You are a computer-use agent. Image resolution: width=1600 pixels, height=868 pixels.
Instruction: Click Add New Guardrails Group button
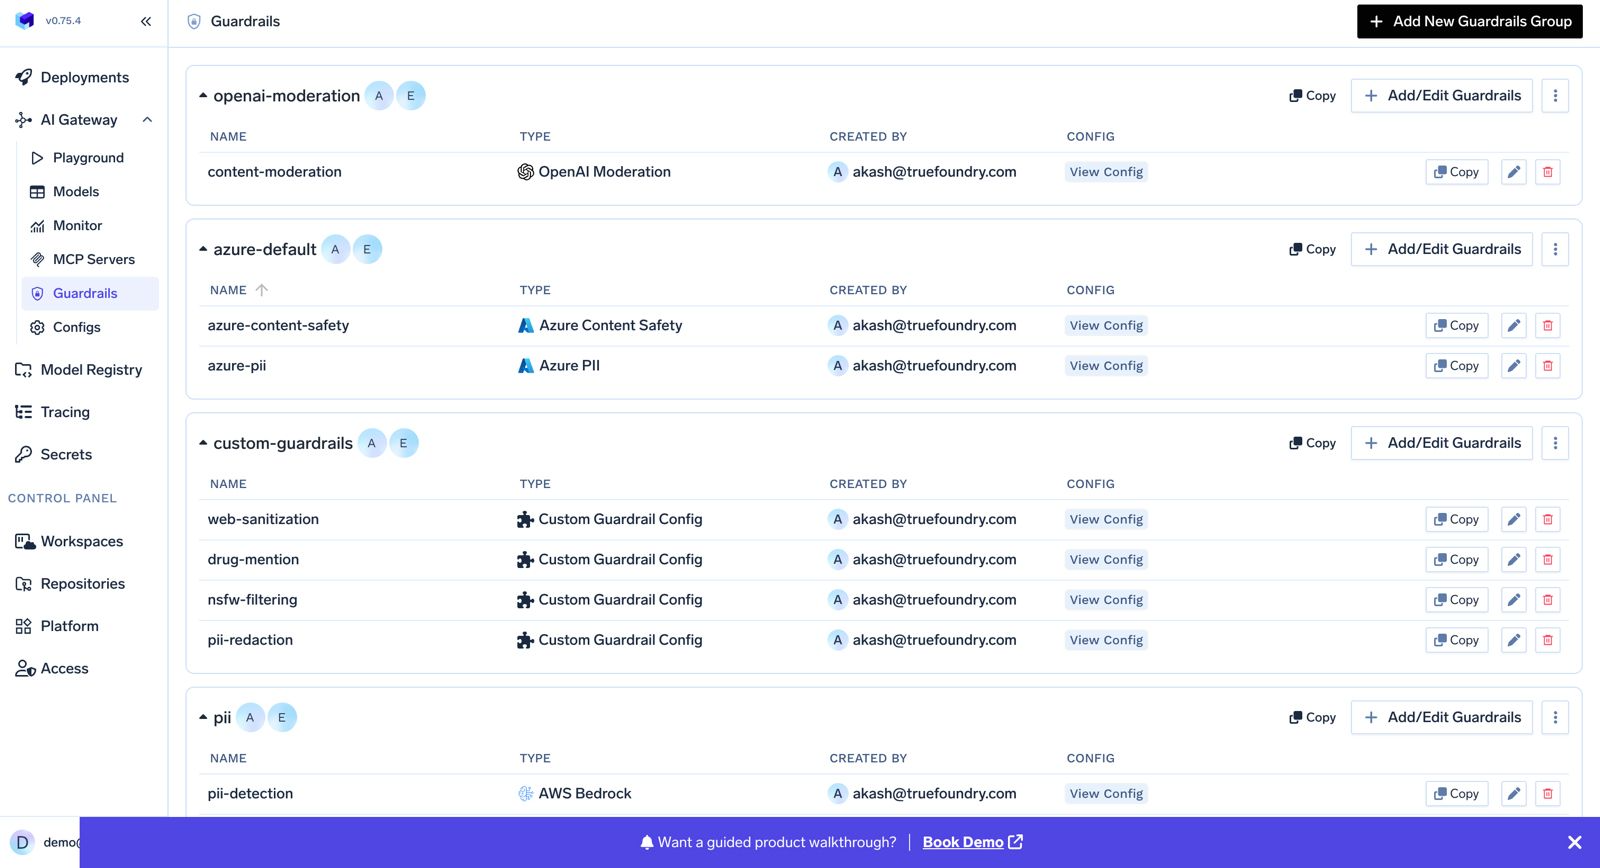1469,21
